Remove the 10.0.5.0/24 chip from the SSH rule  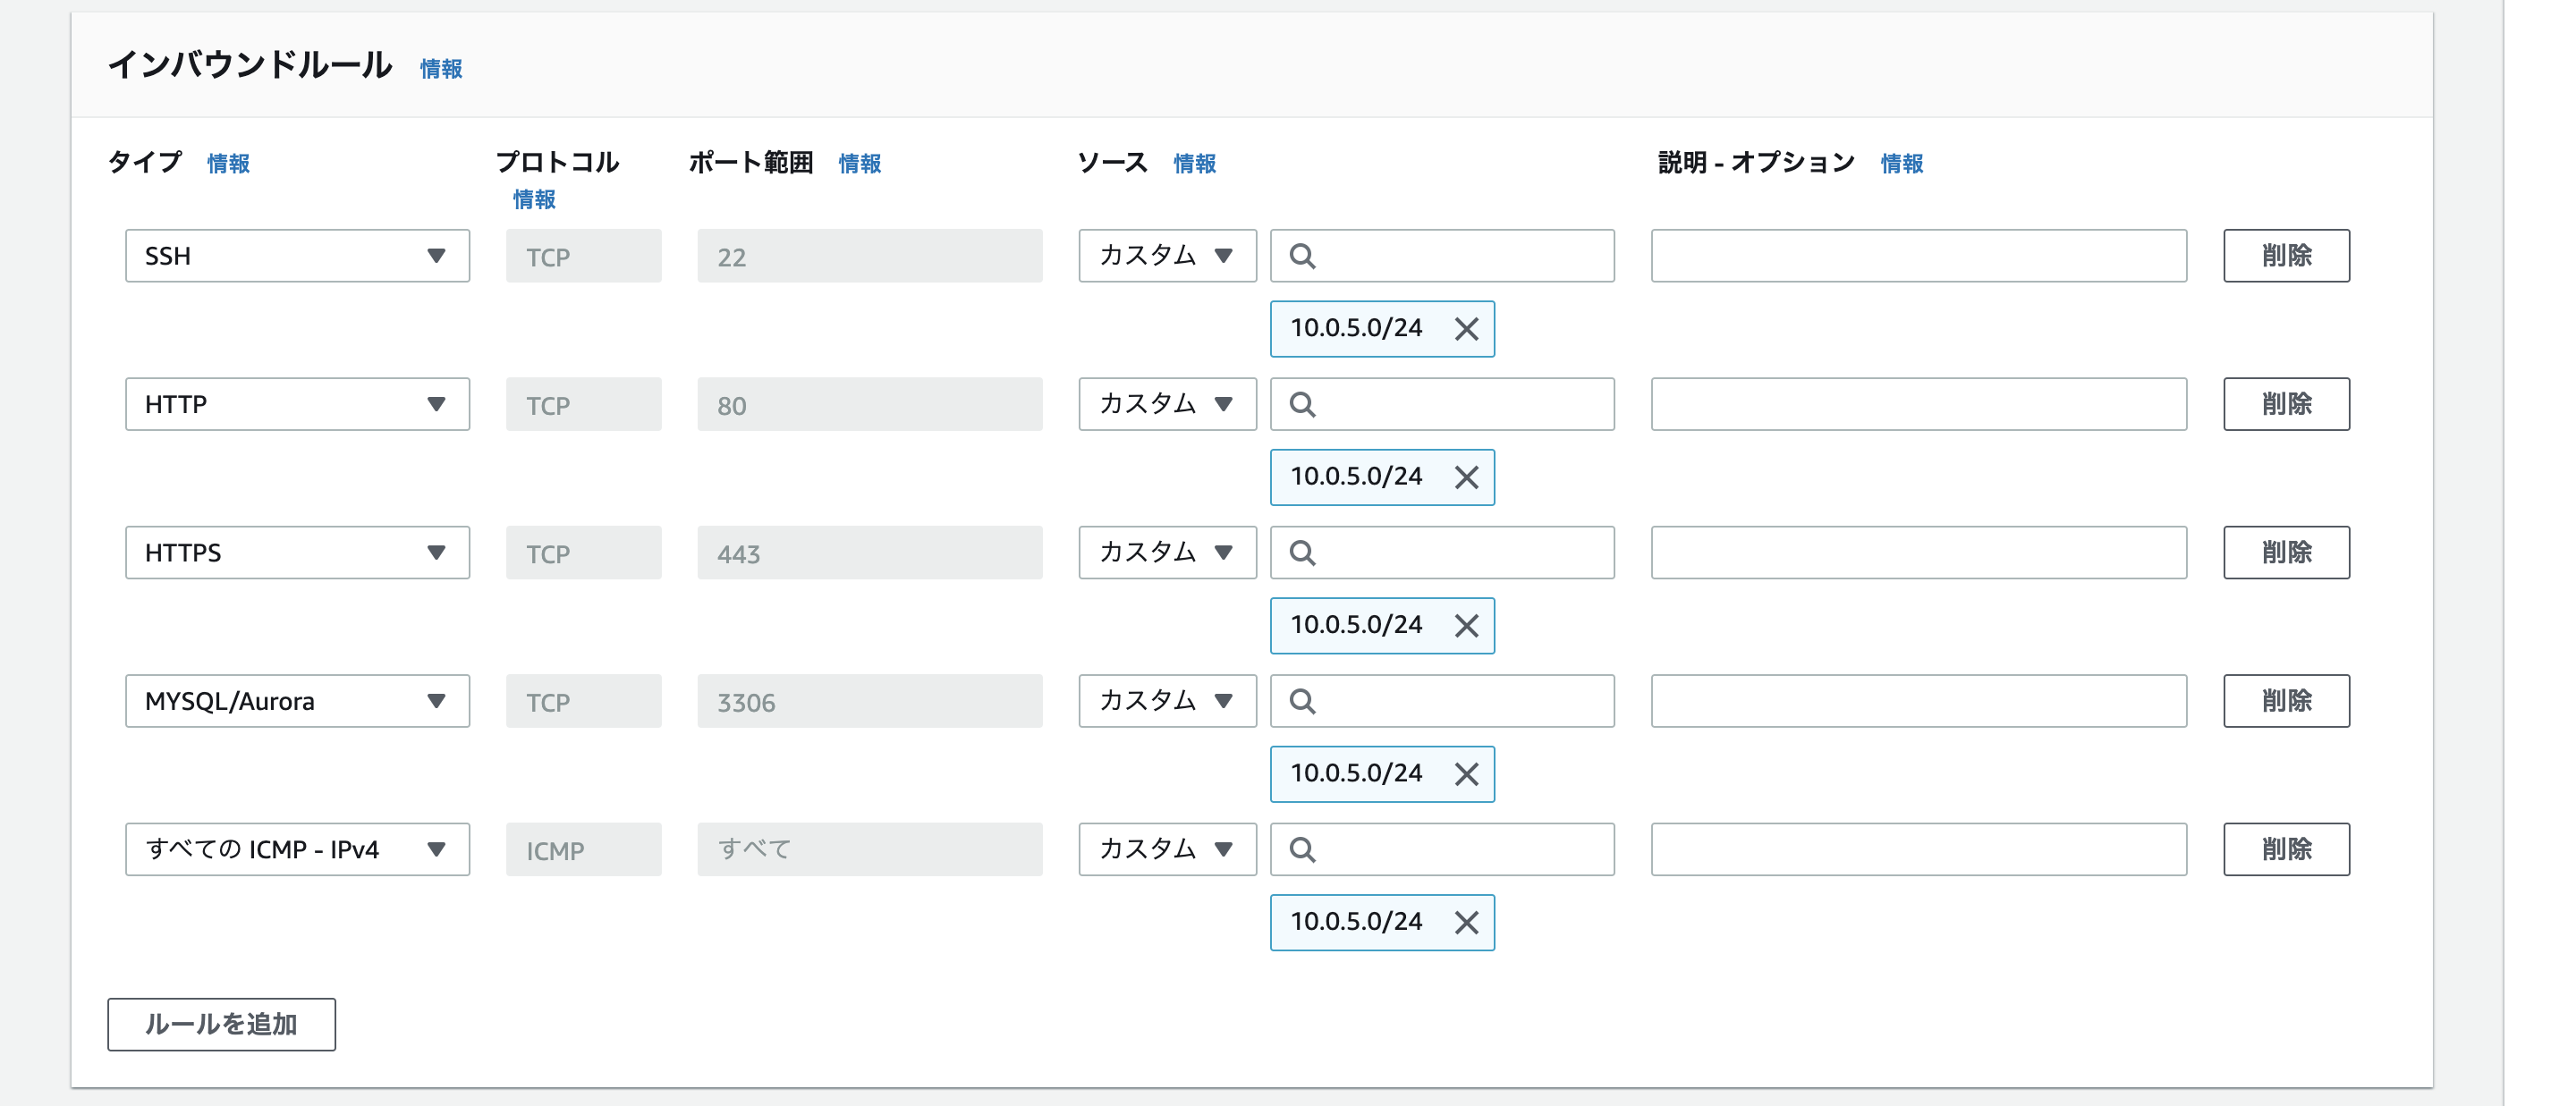pyautogui.click(x=1466, y=329)
